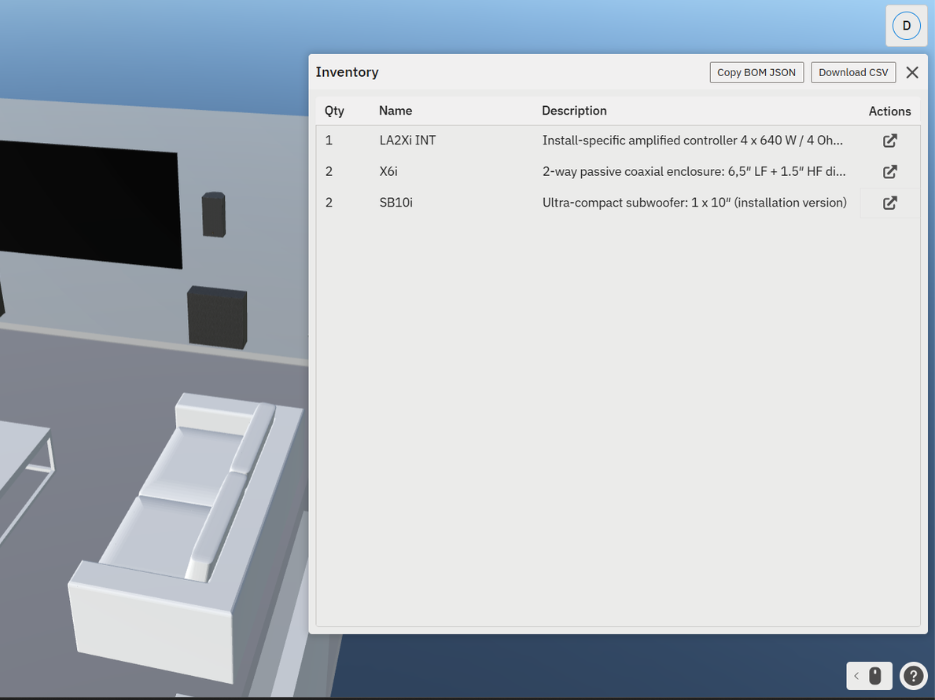Select the SB10i name cell
This screenshot has height=700, width=935.
coord(396,203)
